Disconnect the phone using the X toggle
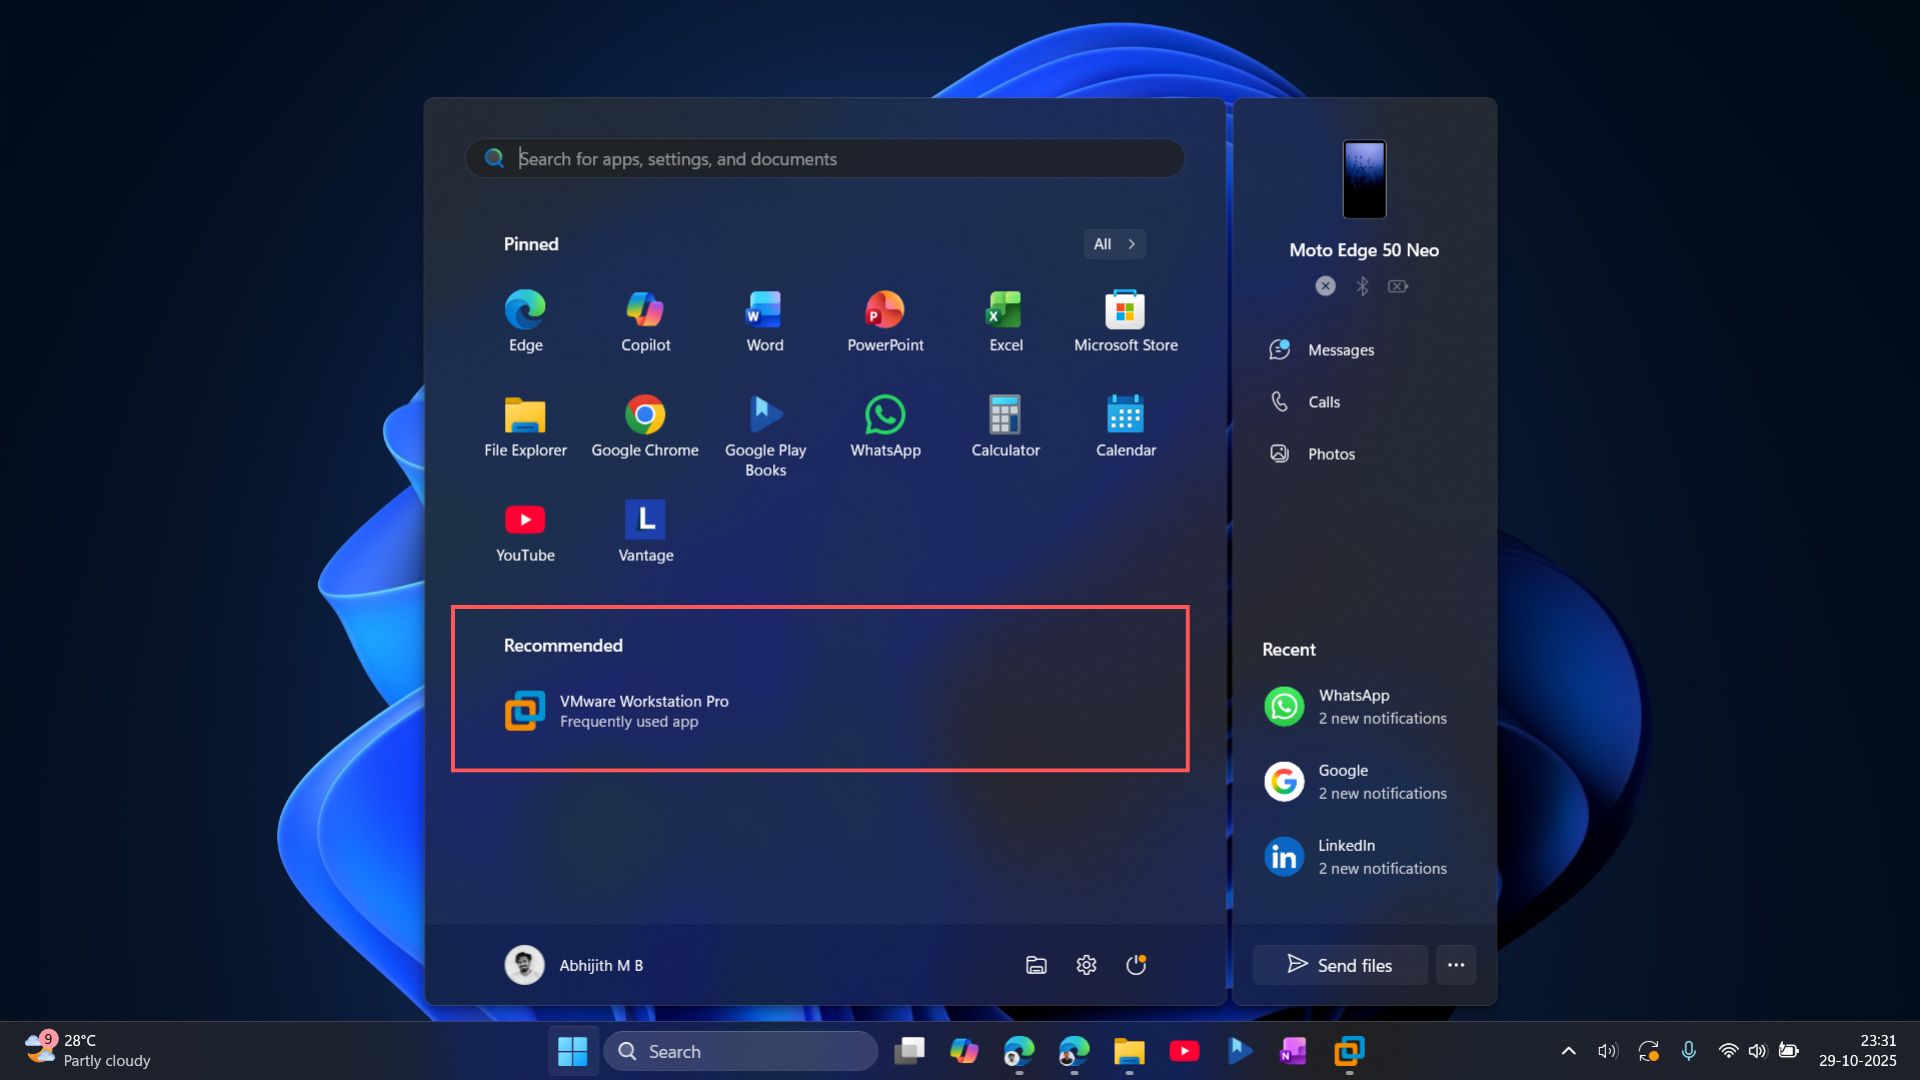Screen dimensions: 1920x1080 pyautogui.click(x=1324, y=286)
